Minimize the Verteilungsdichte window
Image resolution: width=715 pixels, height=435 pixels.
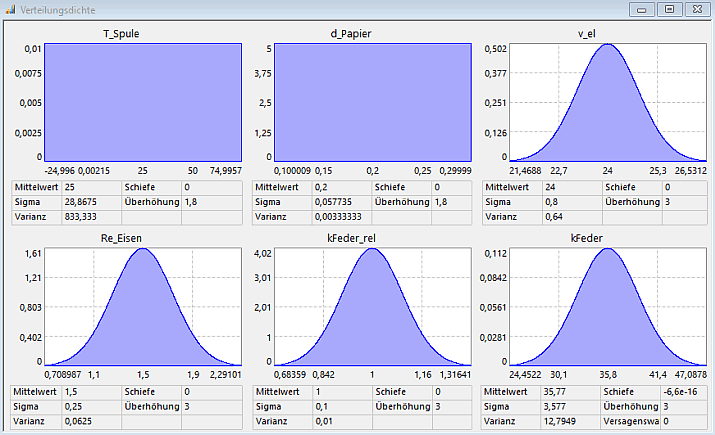click(642, 9)
